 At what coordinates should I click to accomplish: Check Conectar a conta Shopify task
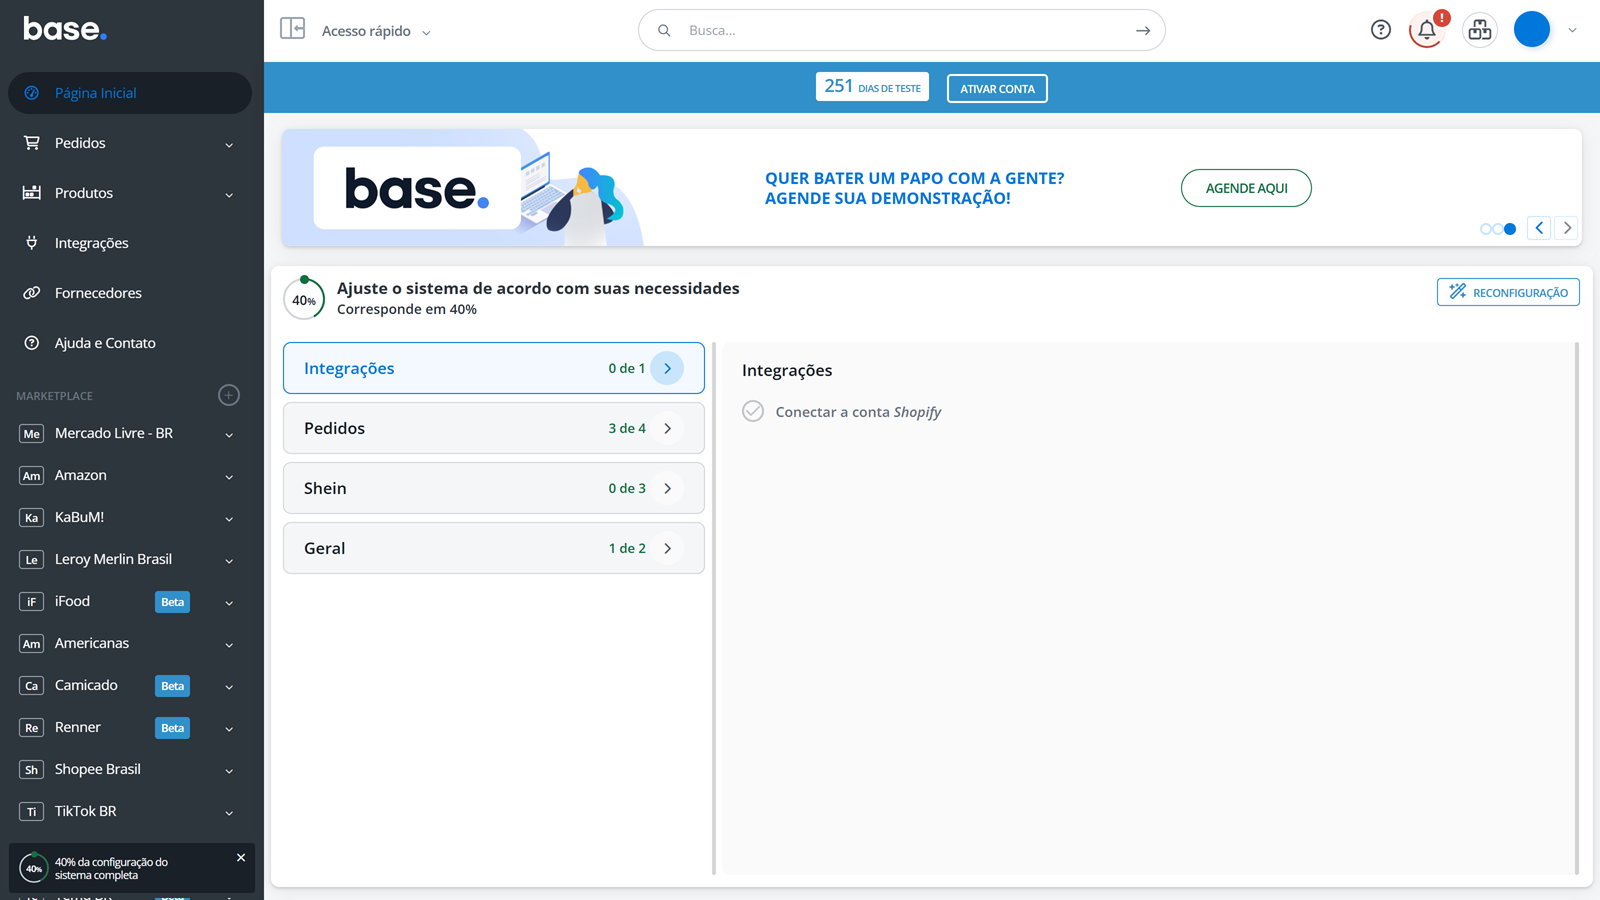(x=753, y=411)
